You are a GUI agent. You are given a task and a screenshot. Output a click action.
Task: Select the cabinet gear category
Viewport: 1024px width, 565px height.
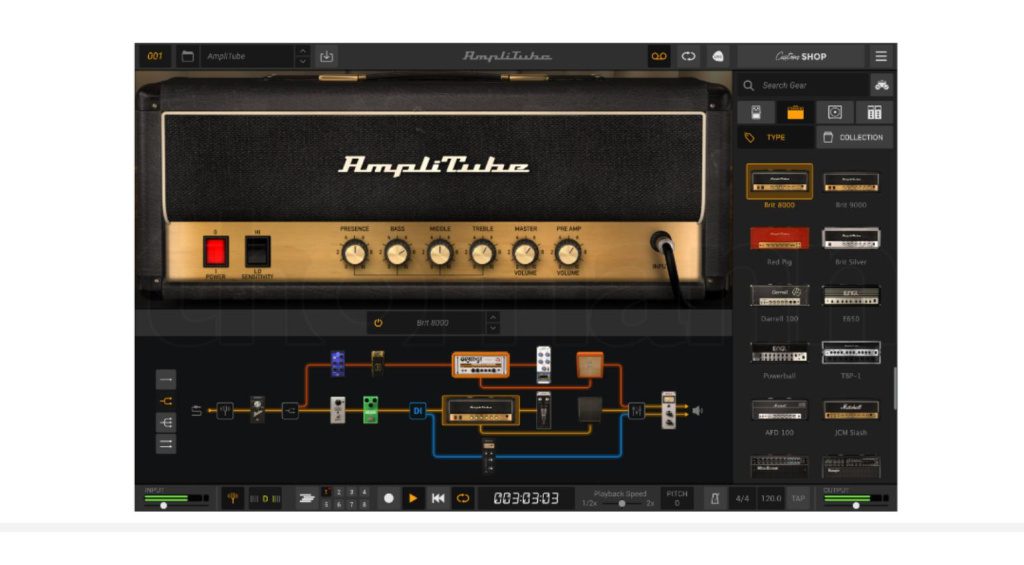835,112
